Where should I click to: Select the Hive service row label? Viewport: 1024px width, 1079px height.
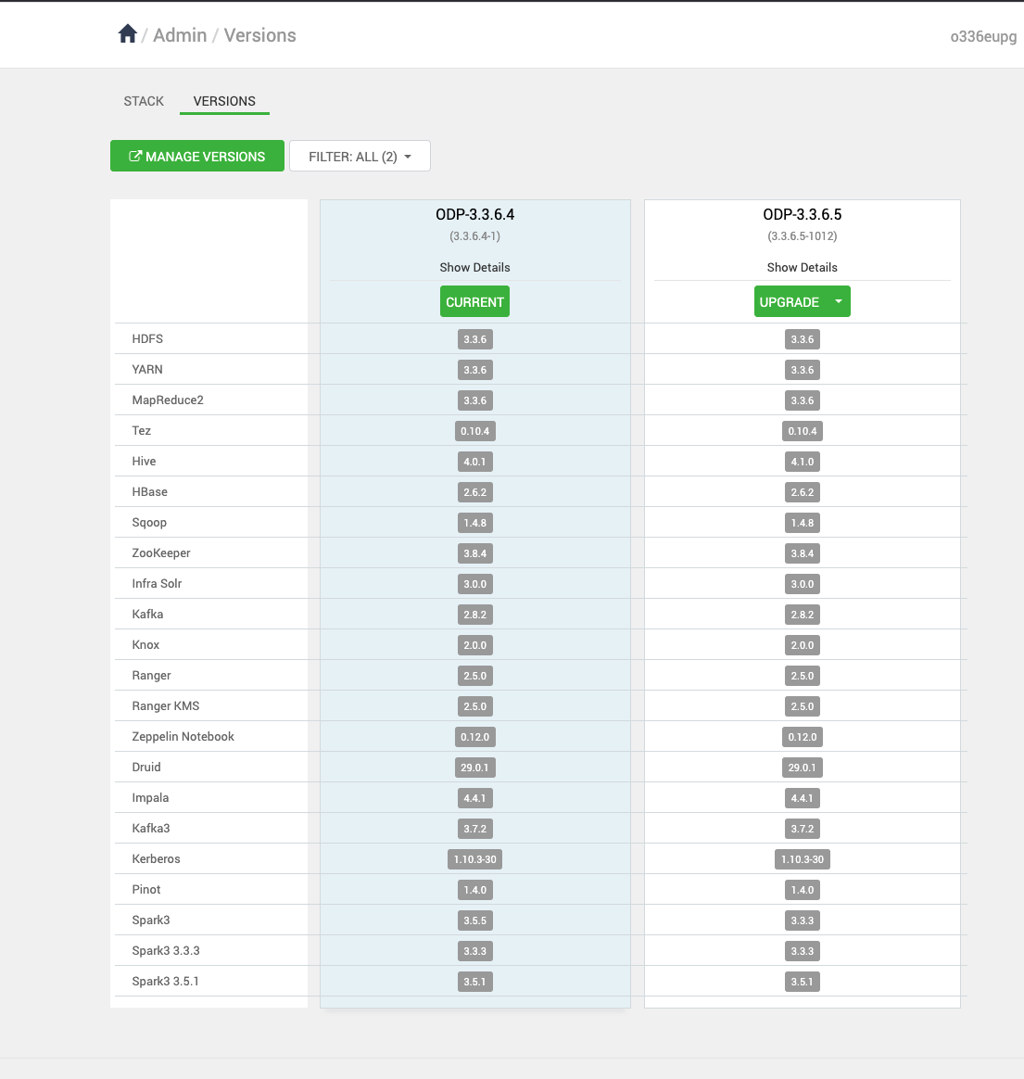[144, 461]
